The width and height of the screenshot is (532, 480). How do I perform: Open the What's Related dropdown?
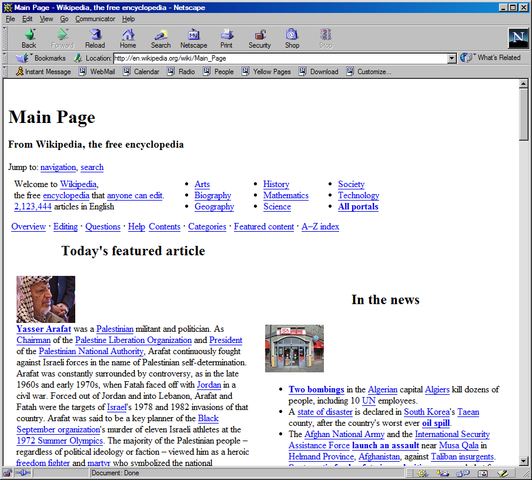coord(491,58)
